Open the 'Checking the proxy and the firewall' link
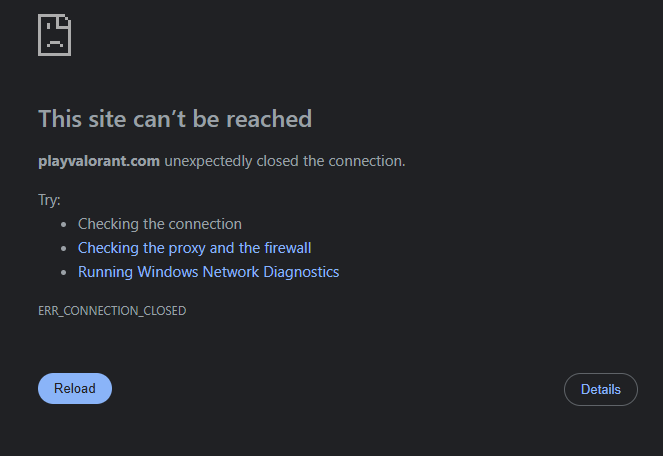 click(195, 248)
